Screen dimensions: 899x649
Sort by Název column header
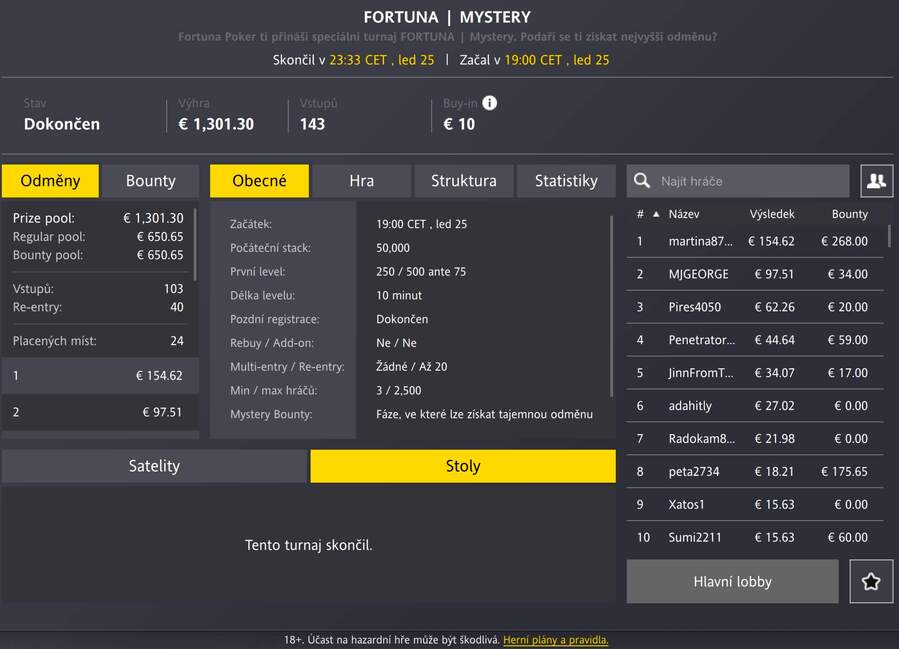point(684,214)
